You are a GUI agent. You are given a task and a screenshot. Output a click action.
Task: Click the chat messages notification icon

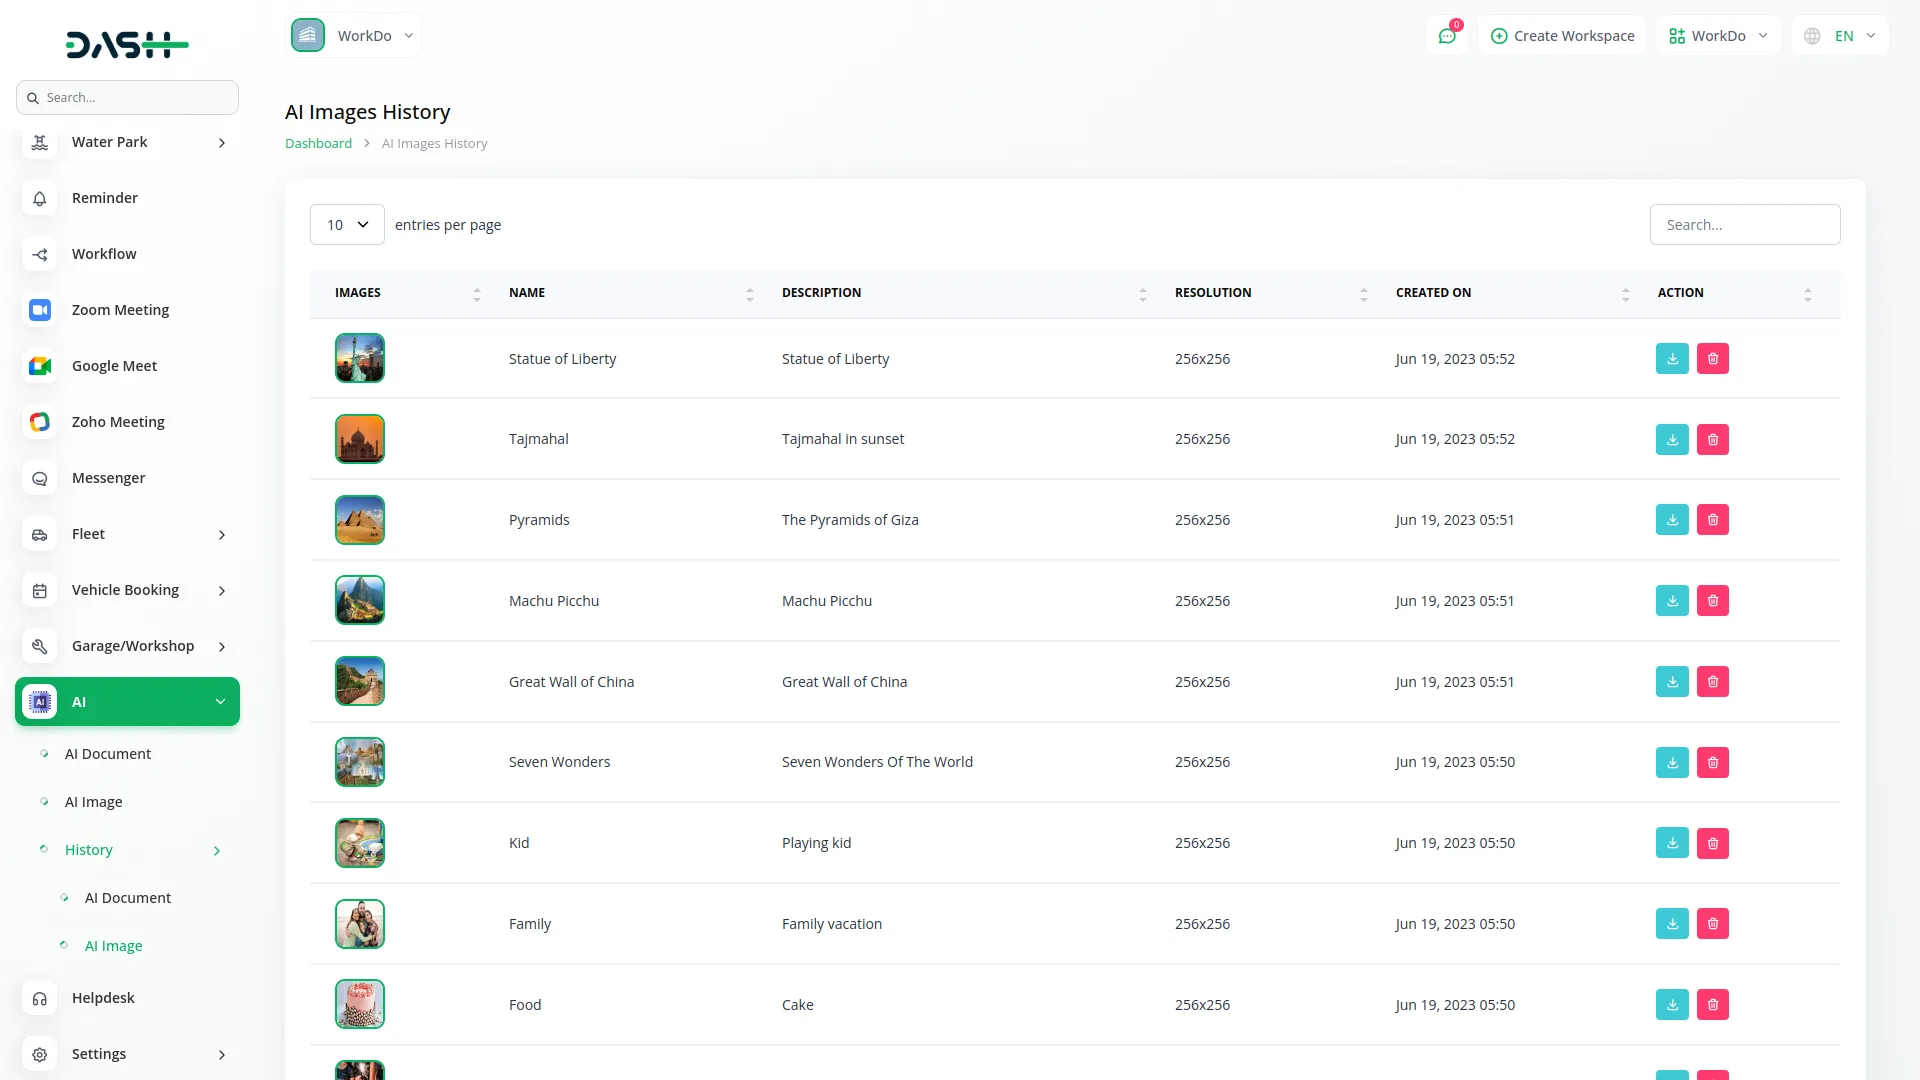pos(1447,36)
